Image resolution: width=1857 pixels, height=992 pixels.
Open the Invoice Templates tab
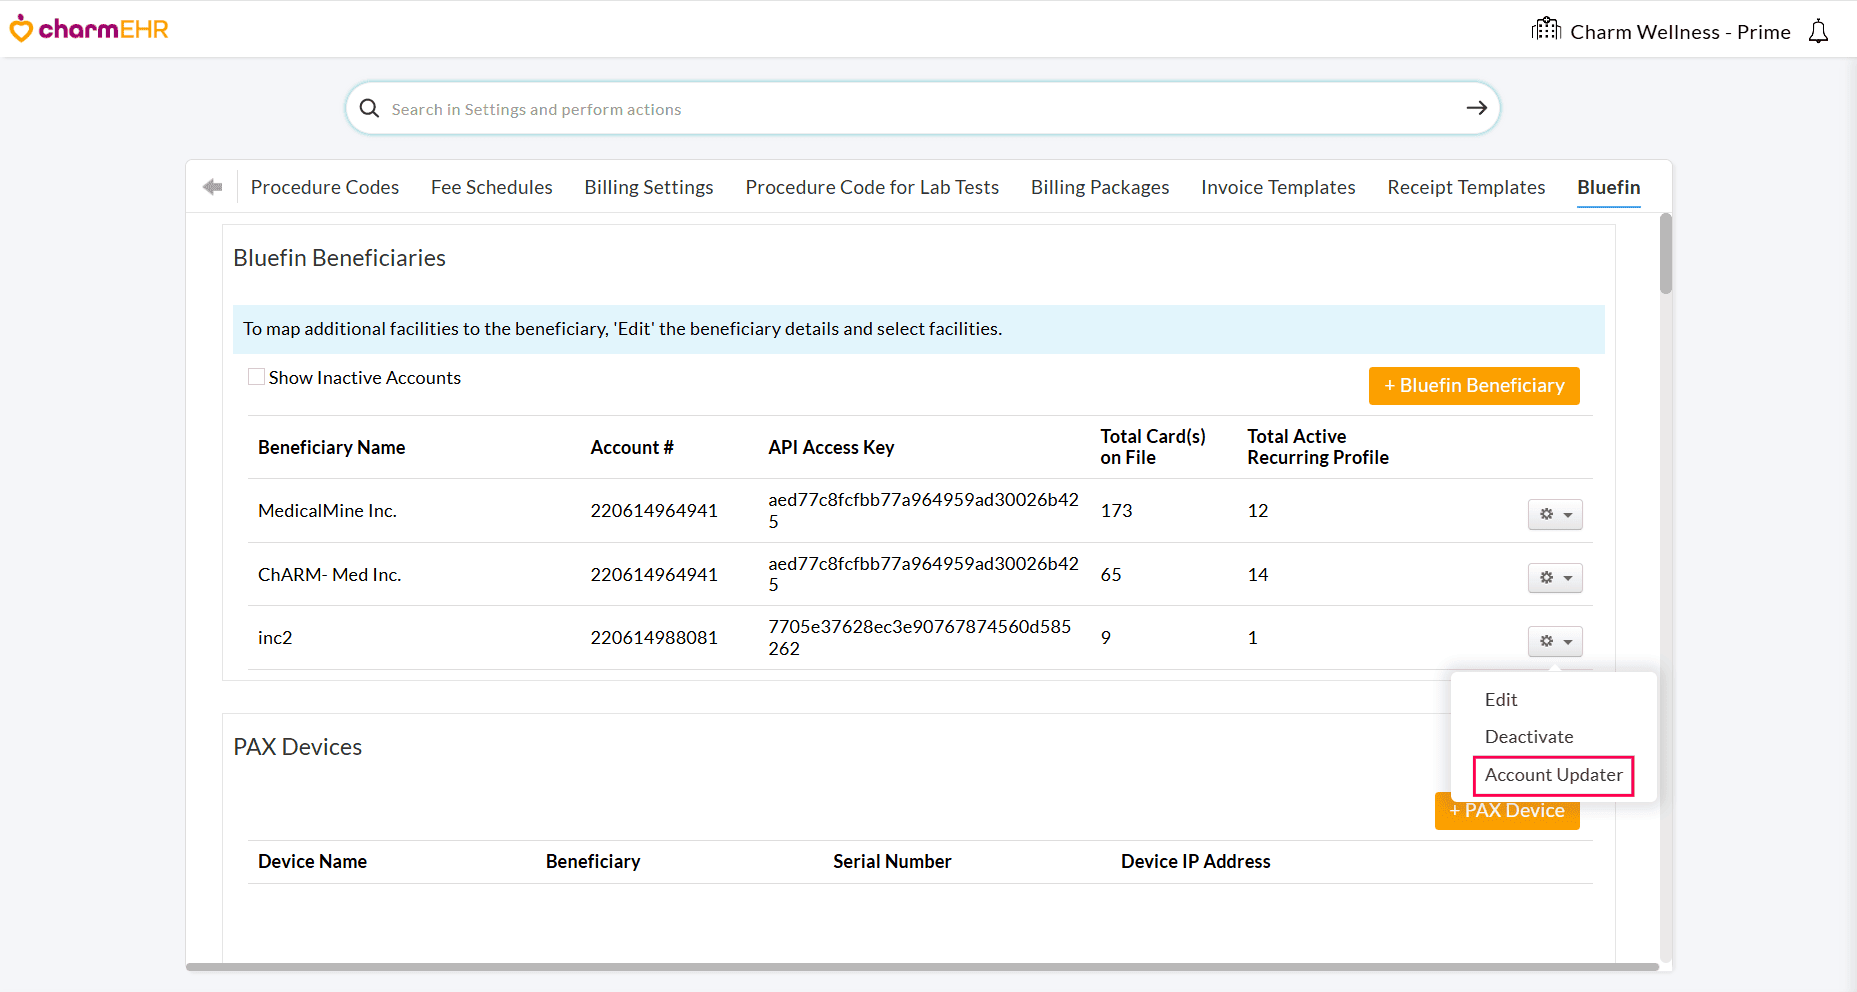click(1278, 187)
